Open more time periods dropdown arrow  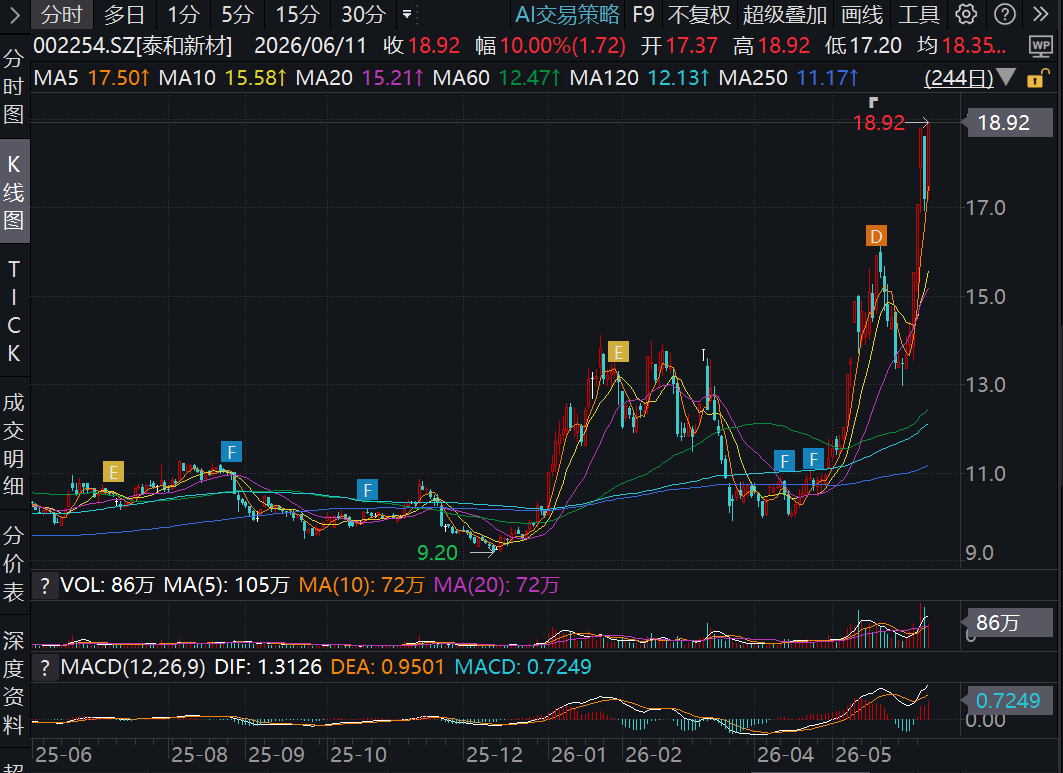point(407,14)
